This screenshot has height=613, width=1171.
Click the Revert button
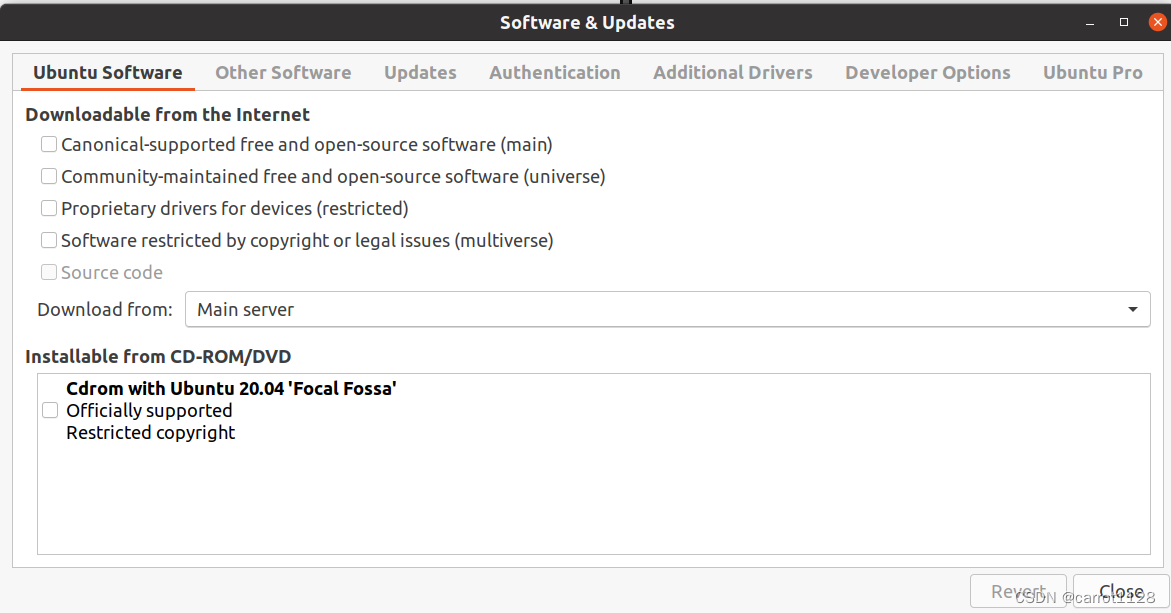coord(1019,592)
